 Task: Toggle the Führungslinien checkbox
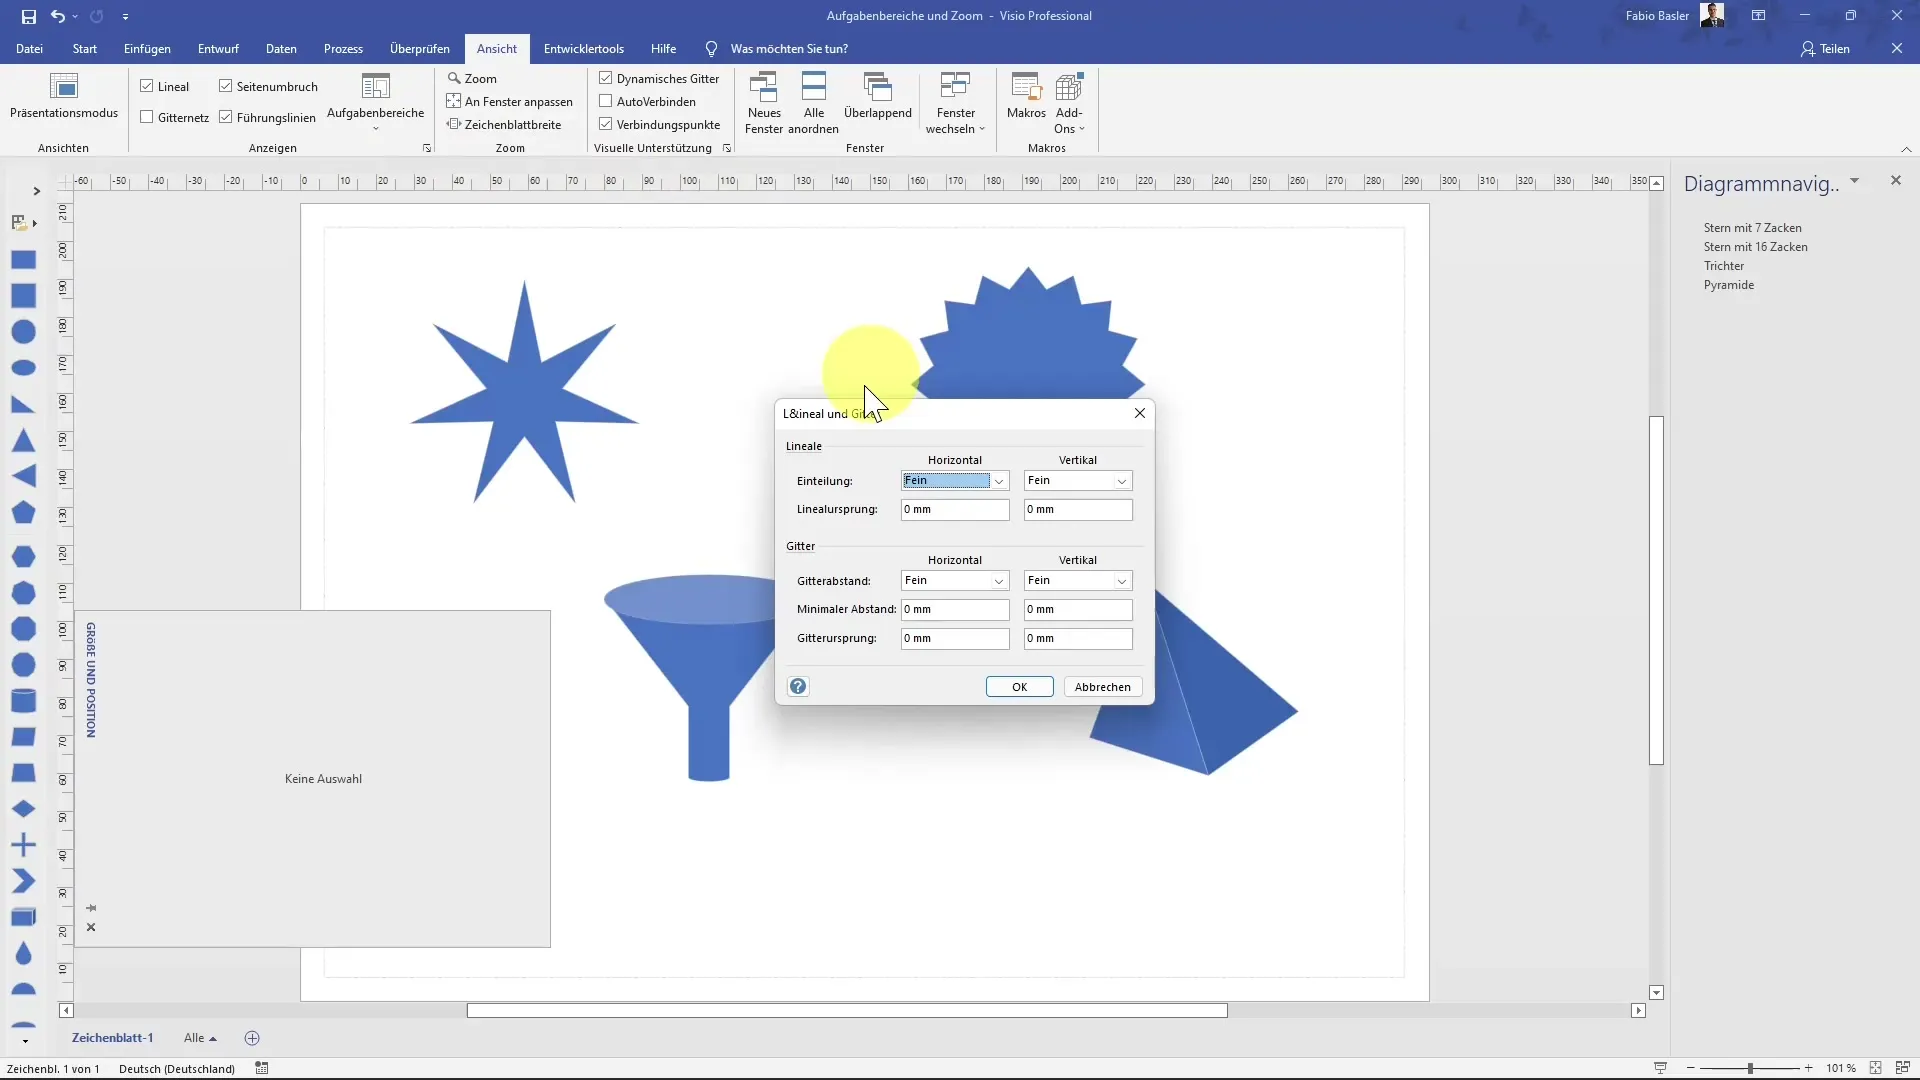226,117
